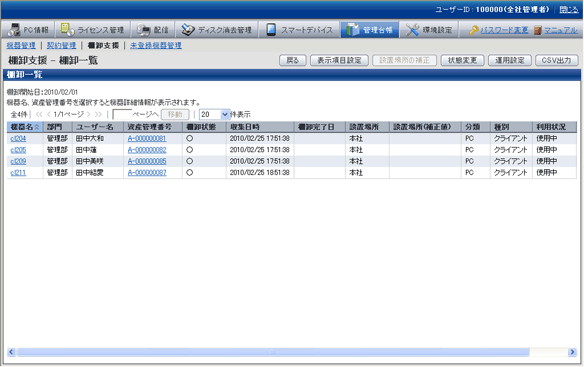
Task: Open asset number A-000000081 link
Action: pyautogui.click(x=147, y=139)
